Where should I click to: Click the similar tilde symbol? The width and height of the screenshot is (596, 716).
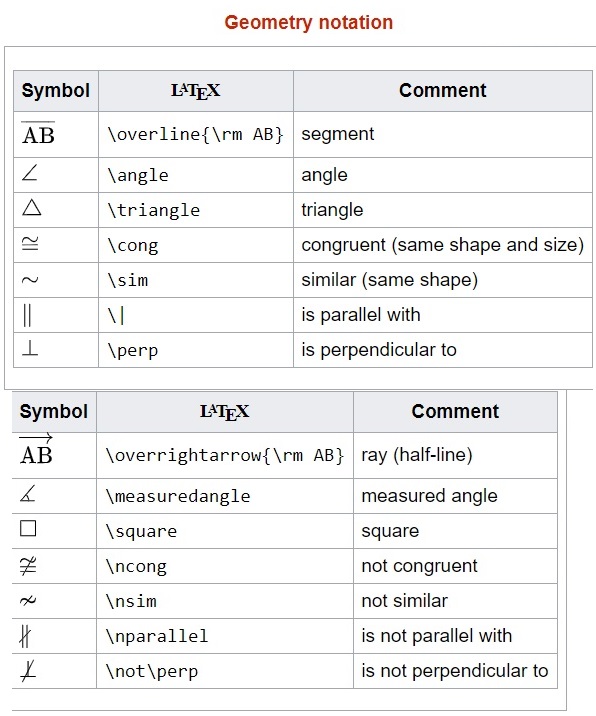(x=30, y=279)
